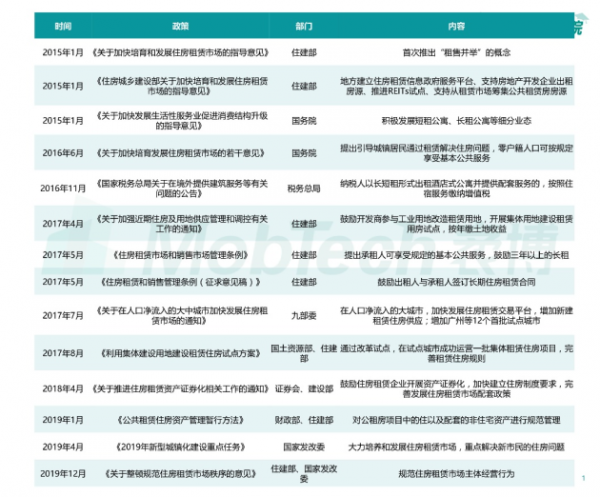Select policy 《住房租赁市场和销售市场管理条例》
Image resolution: width=600 pixels, height=497 pixels.
[x=180, y=255]
